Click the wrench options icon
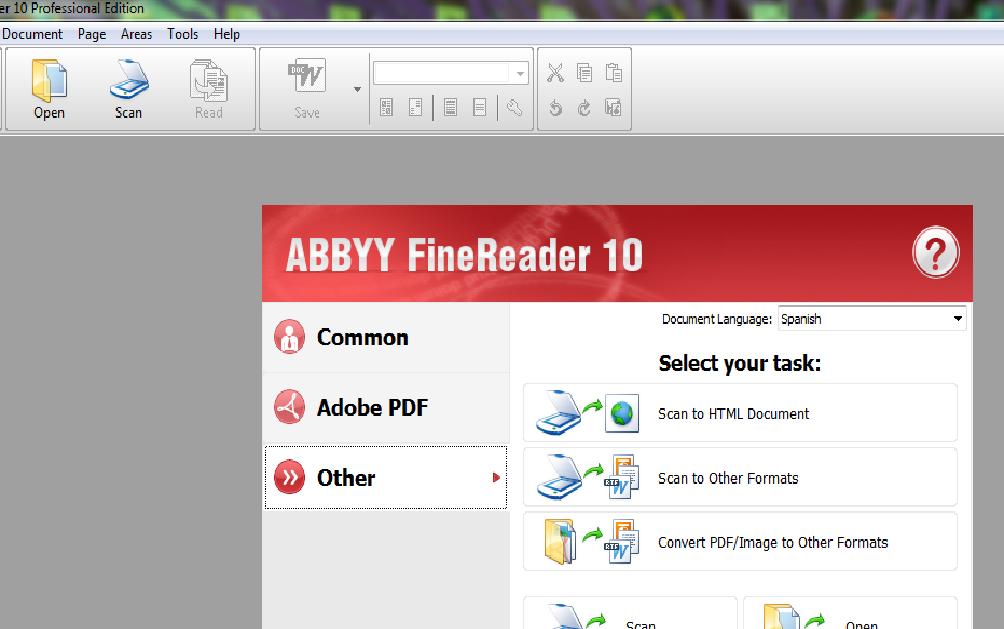This screenshot has width=1004, height=629. click(514, 108)
